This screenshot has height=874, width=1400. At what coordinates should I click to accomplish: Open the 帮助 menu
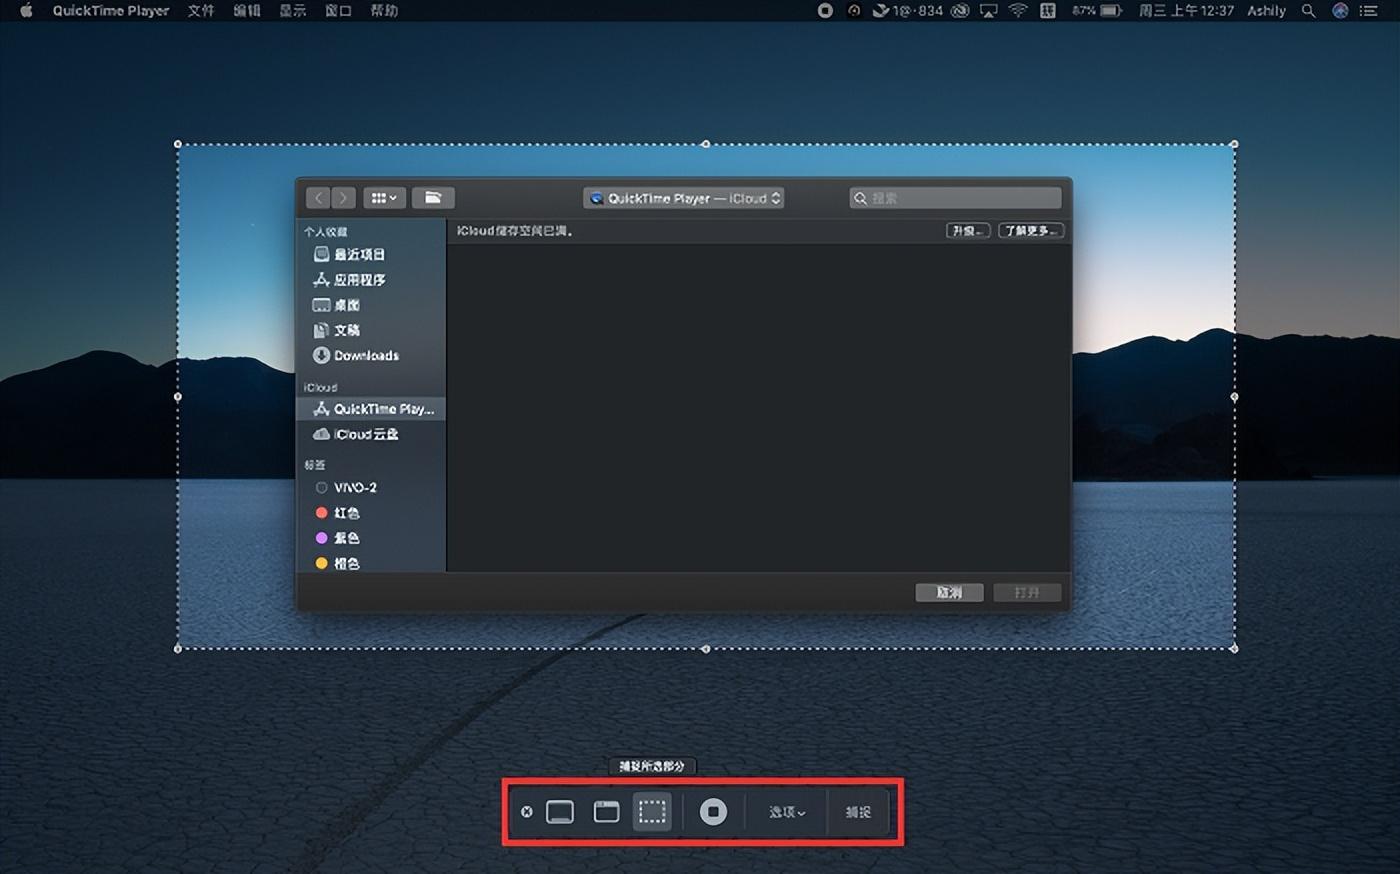(384, 10)
